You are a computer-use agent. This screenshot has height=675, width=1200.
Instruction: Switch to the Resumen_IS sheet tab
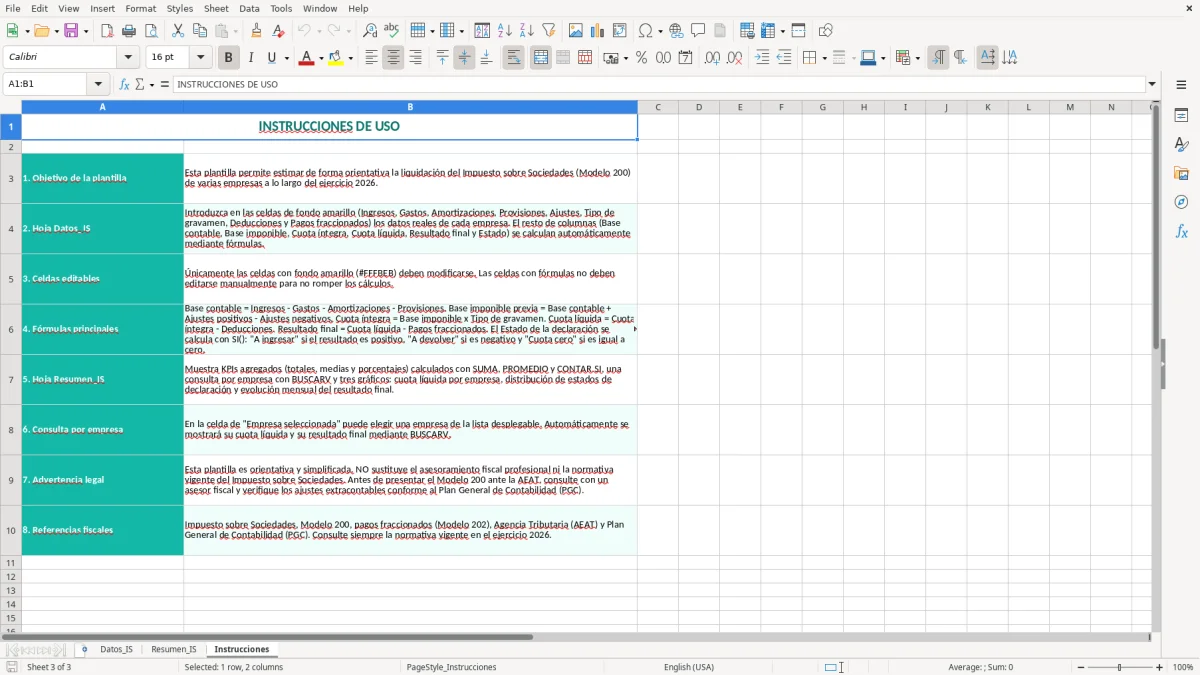(174, 650)
